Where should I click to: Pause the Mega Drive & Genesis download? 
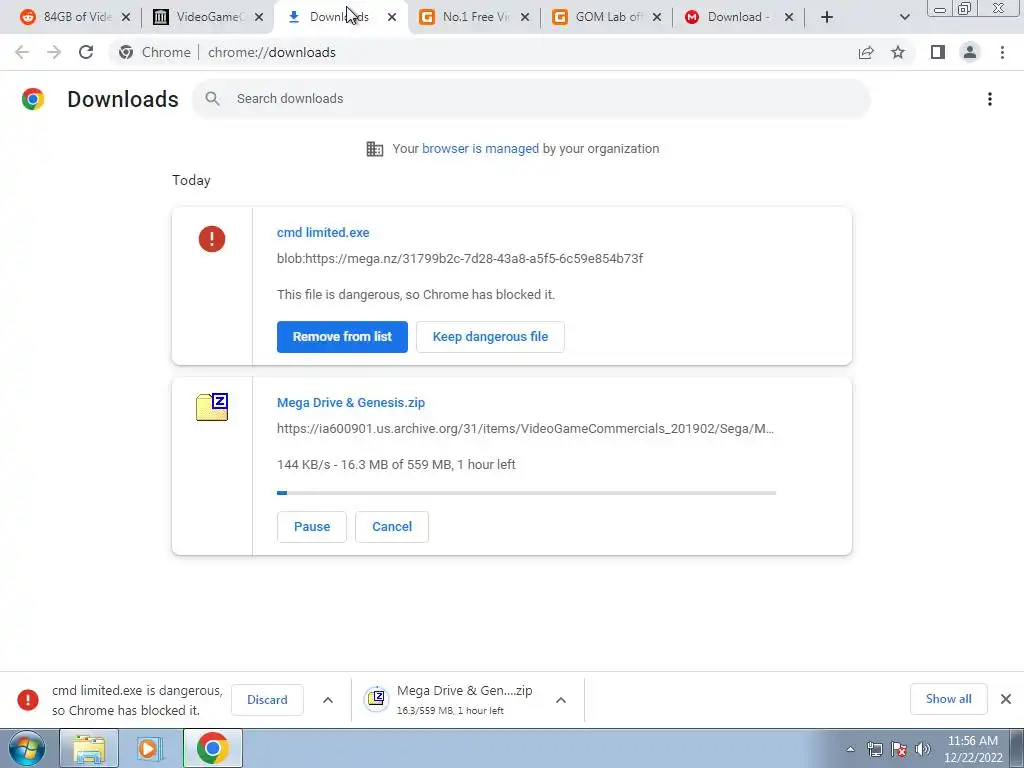point(312,527)
